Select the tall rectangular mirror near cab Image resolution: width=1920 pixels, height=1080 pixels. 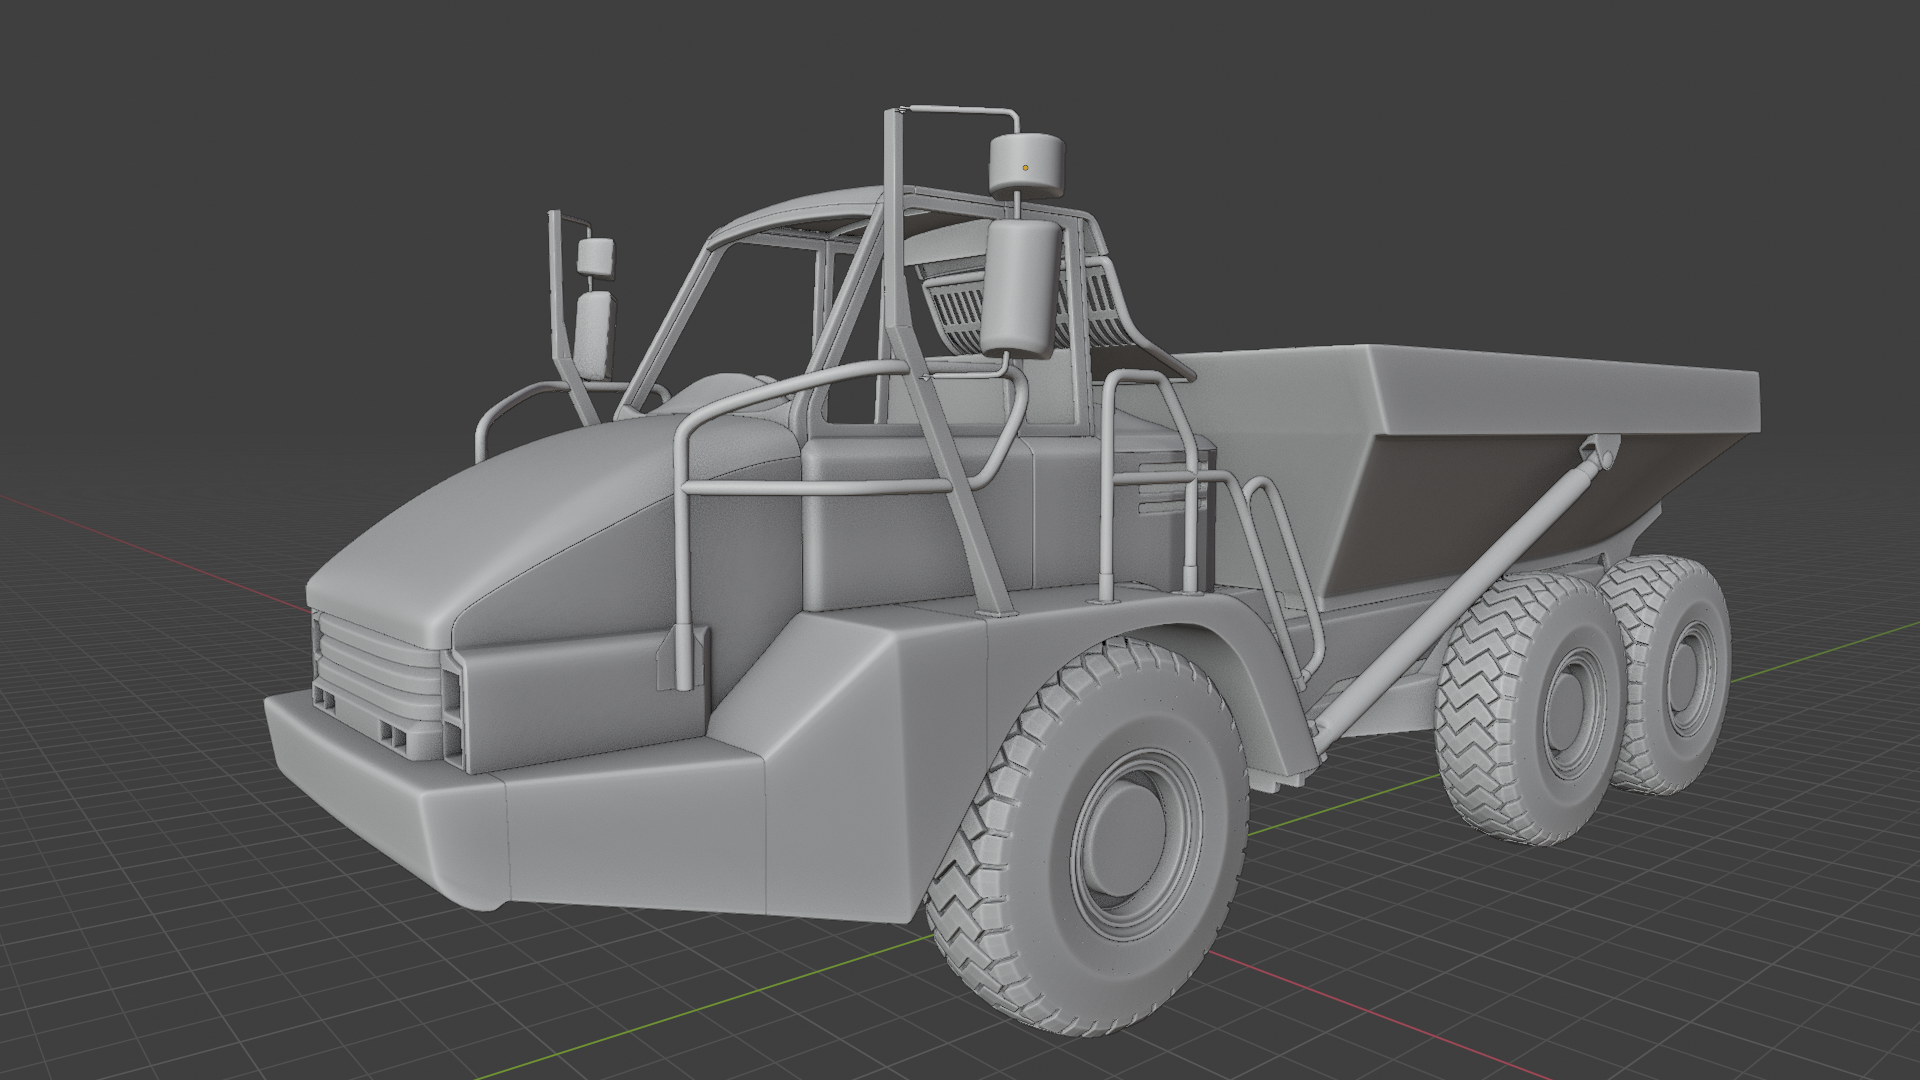(1020, 288)
